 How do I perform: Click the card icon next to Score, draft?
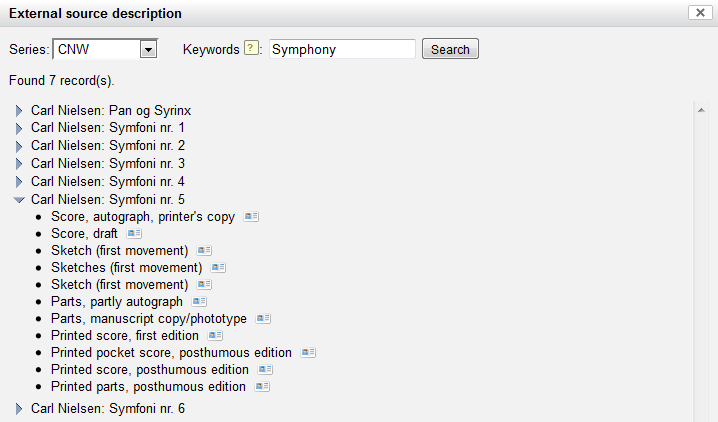pyautogui.click(x=134, y=234)
